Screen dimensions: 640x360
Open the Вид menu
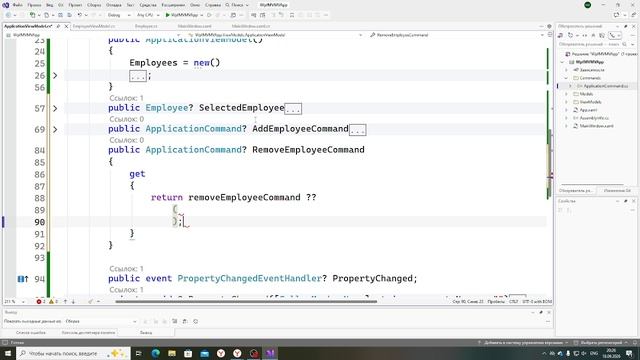[49, 5]
